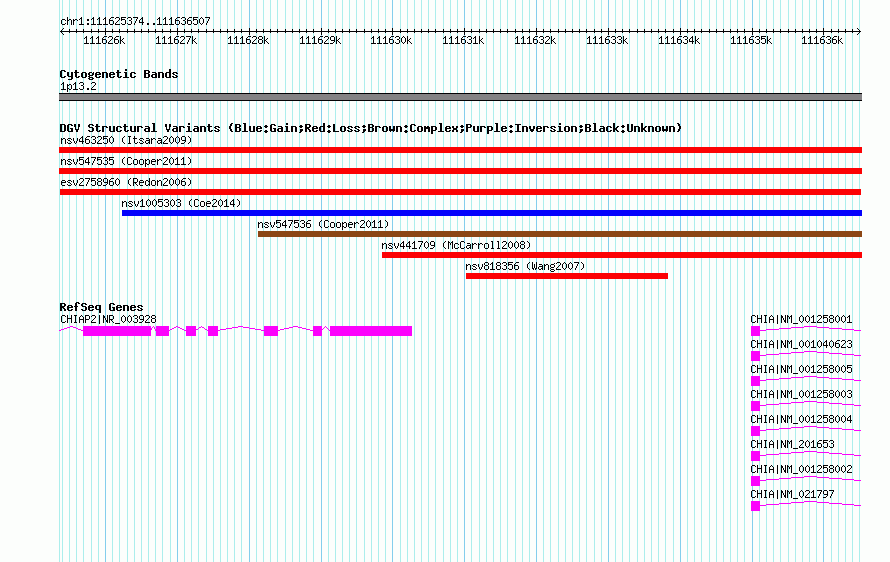Click the 111629k ruler tick label

coord(320,41)
